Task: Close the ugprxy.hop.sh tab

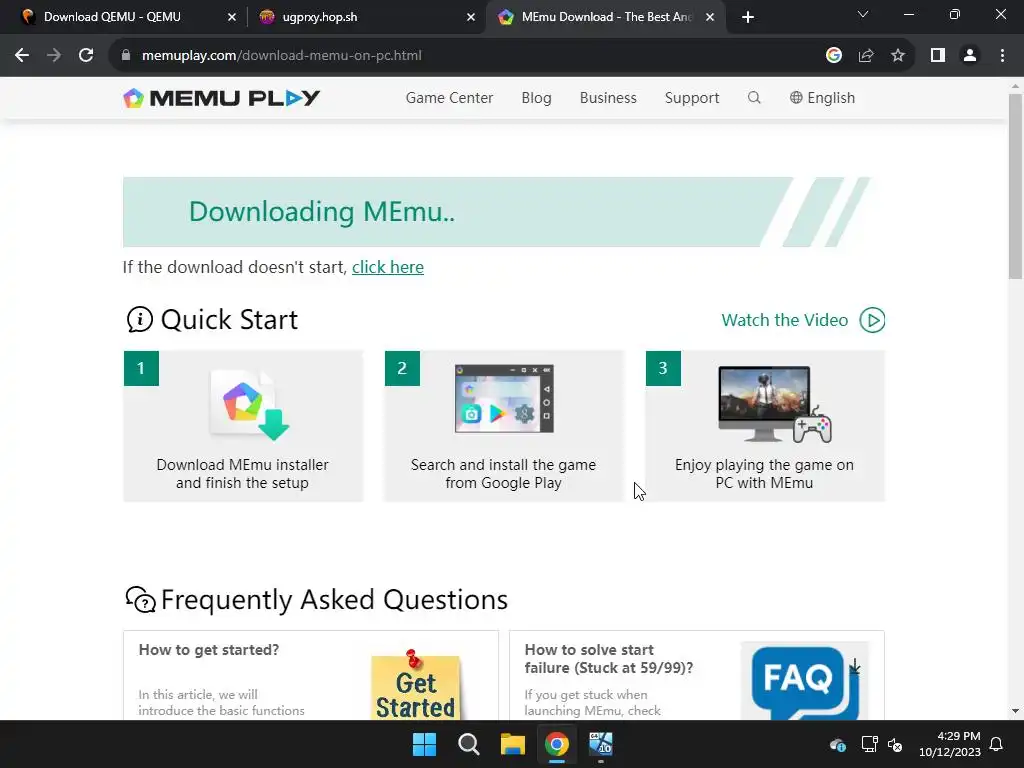Action: coord(471,17)
